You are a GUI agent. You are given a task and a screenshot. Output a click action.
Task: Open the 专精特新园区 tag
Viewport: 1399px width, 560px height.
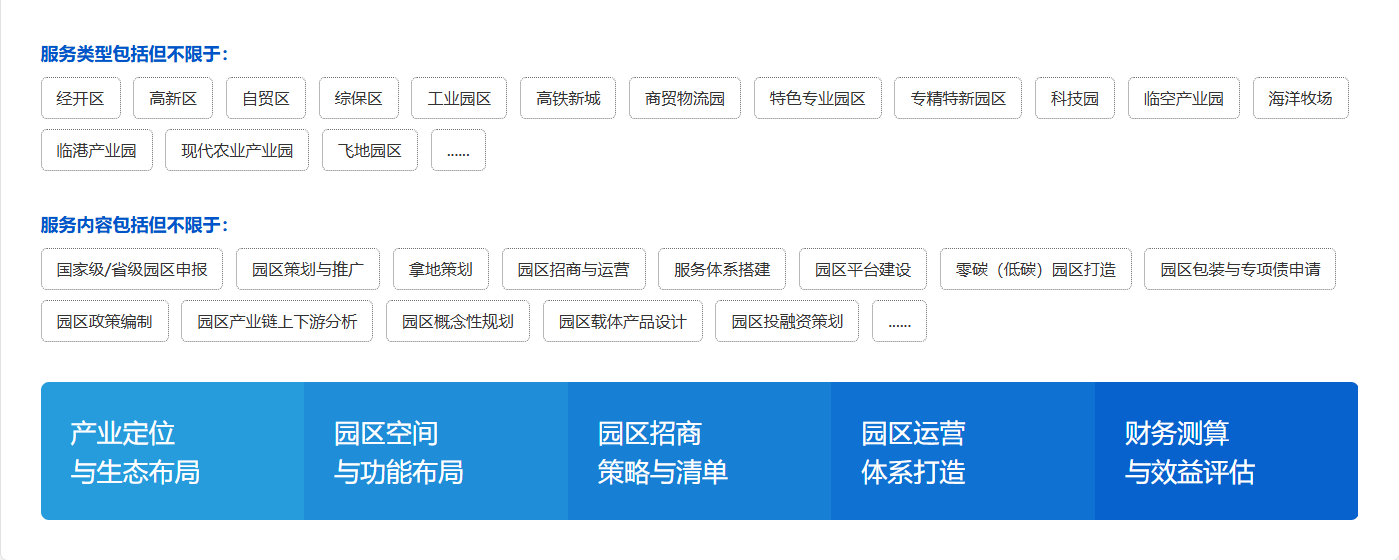[958, 98]
